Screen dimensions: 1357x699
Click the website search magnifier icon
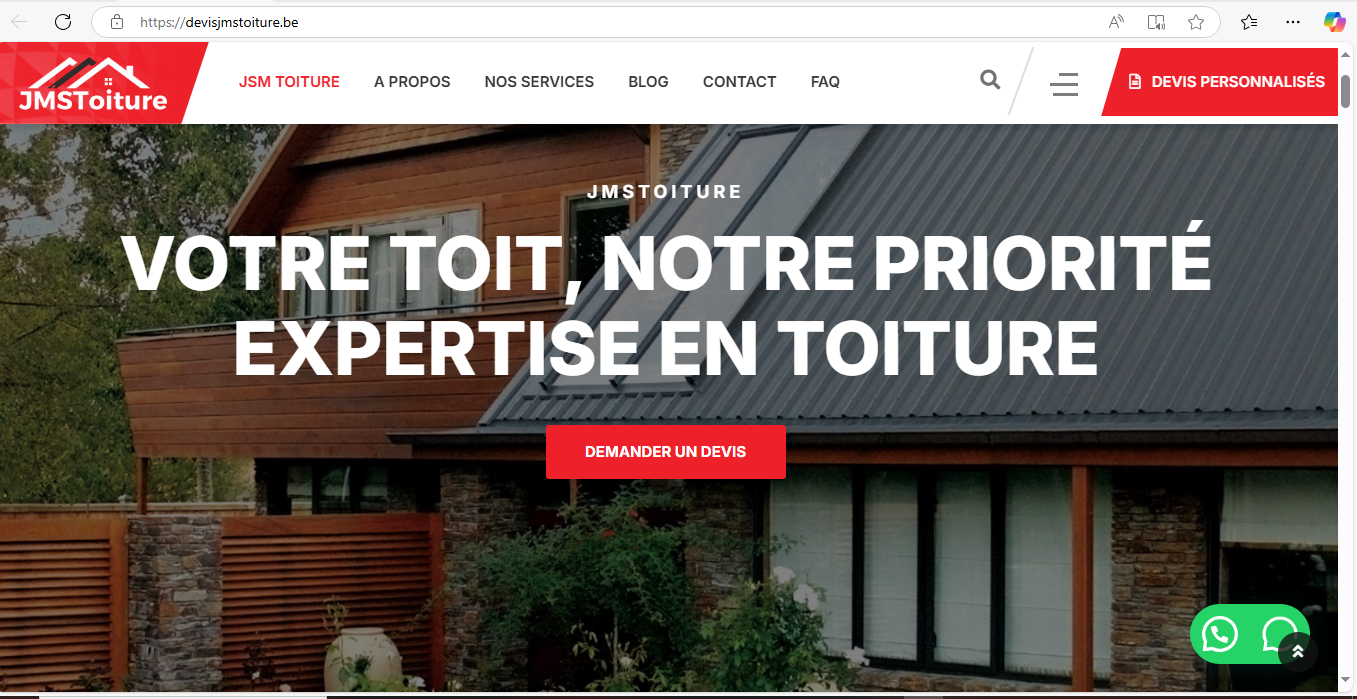tap(990, 80)
